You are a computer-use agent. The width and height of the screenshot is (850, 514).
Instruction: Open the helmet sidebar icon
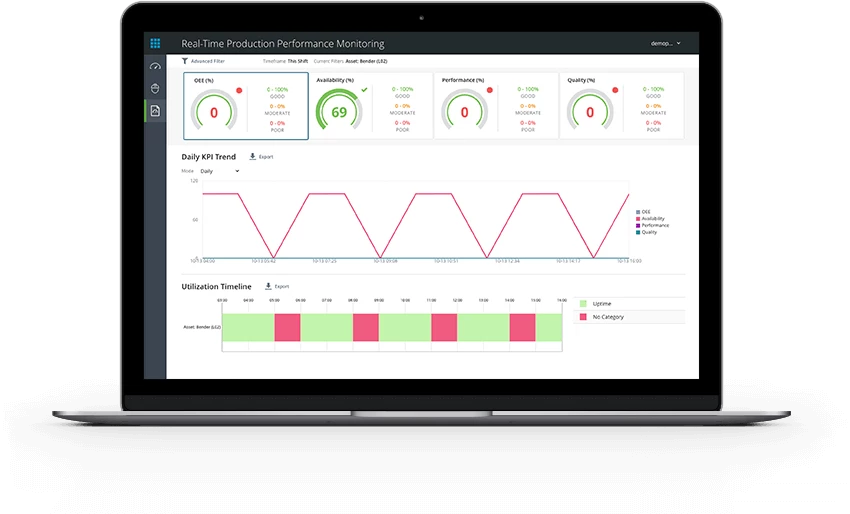coord(155,88)
